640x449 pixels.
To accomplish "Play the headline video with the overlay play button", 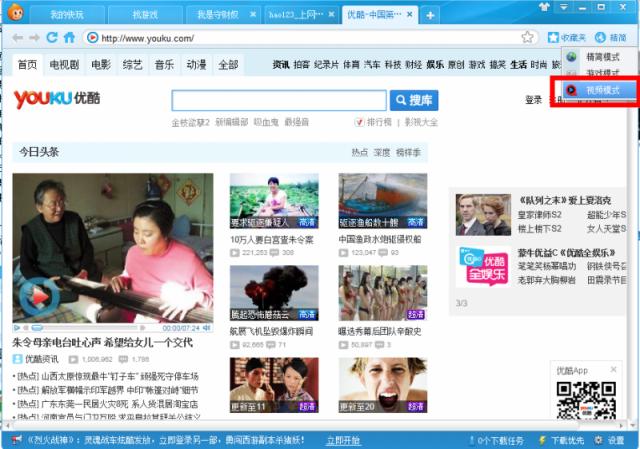I will click(39, 296).
